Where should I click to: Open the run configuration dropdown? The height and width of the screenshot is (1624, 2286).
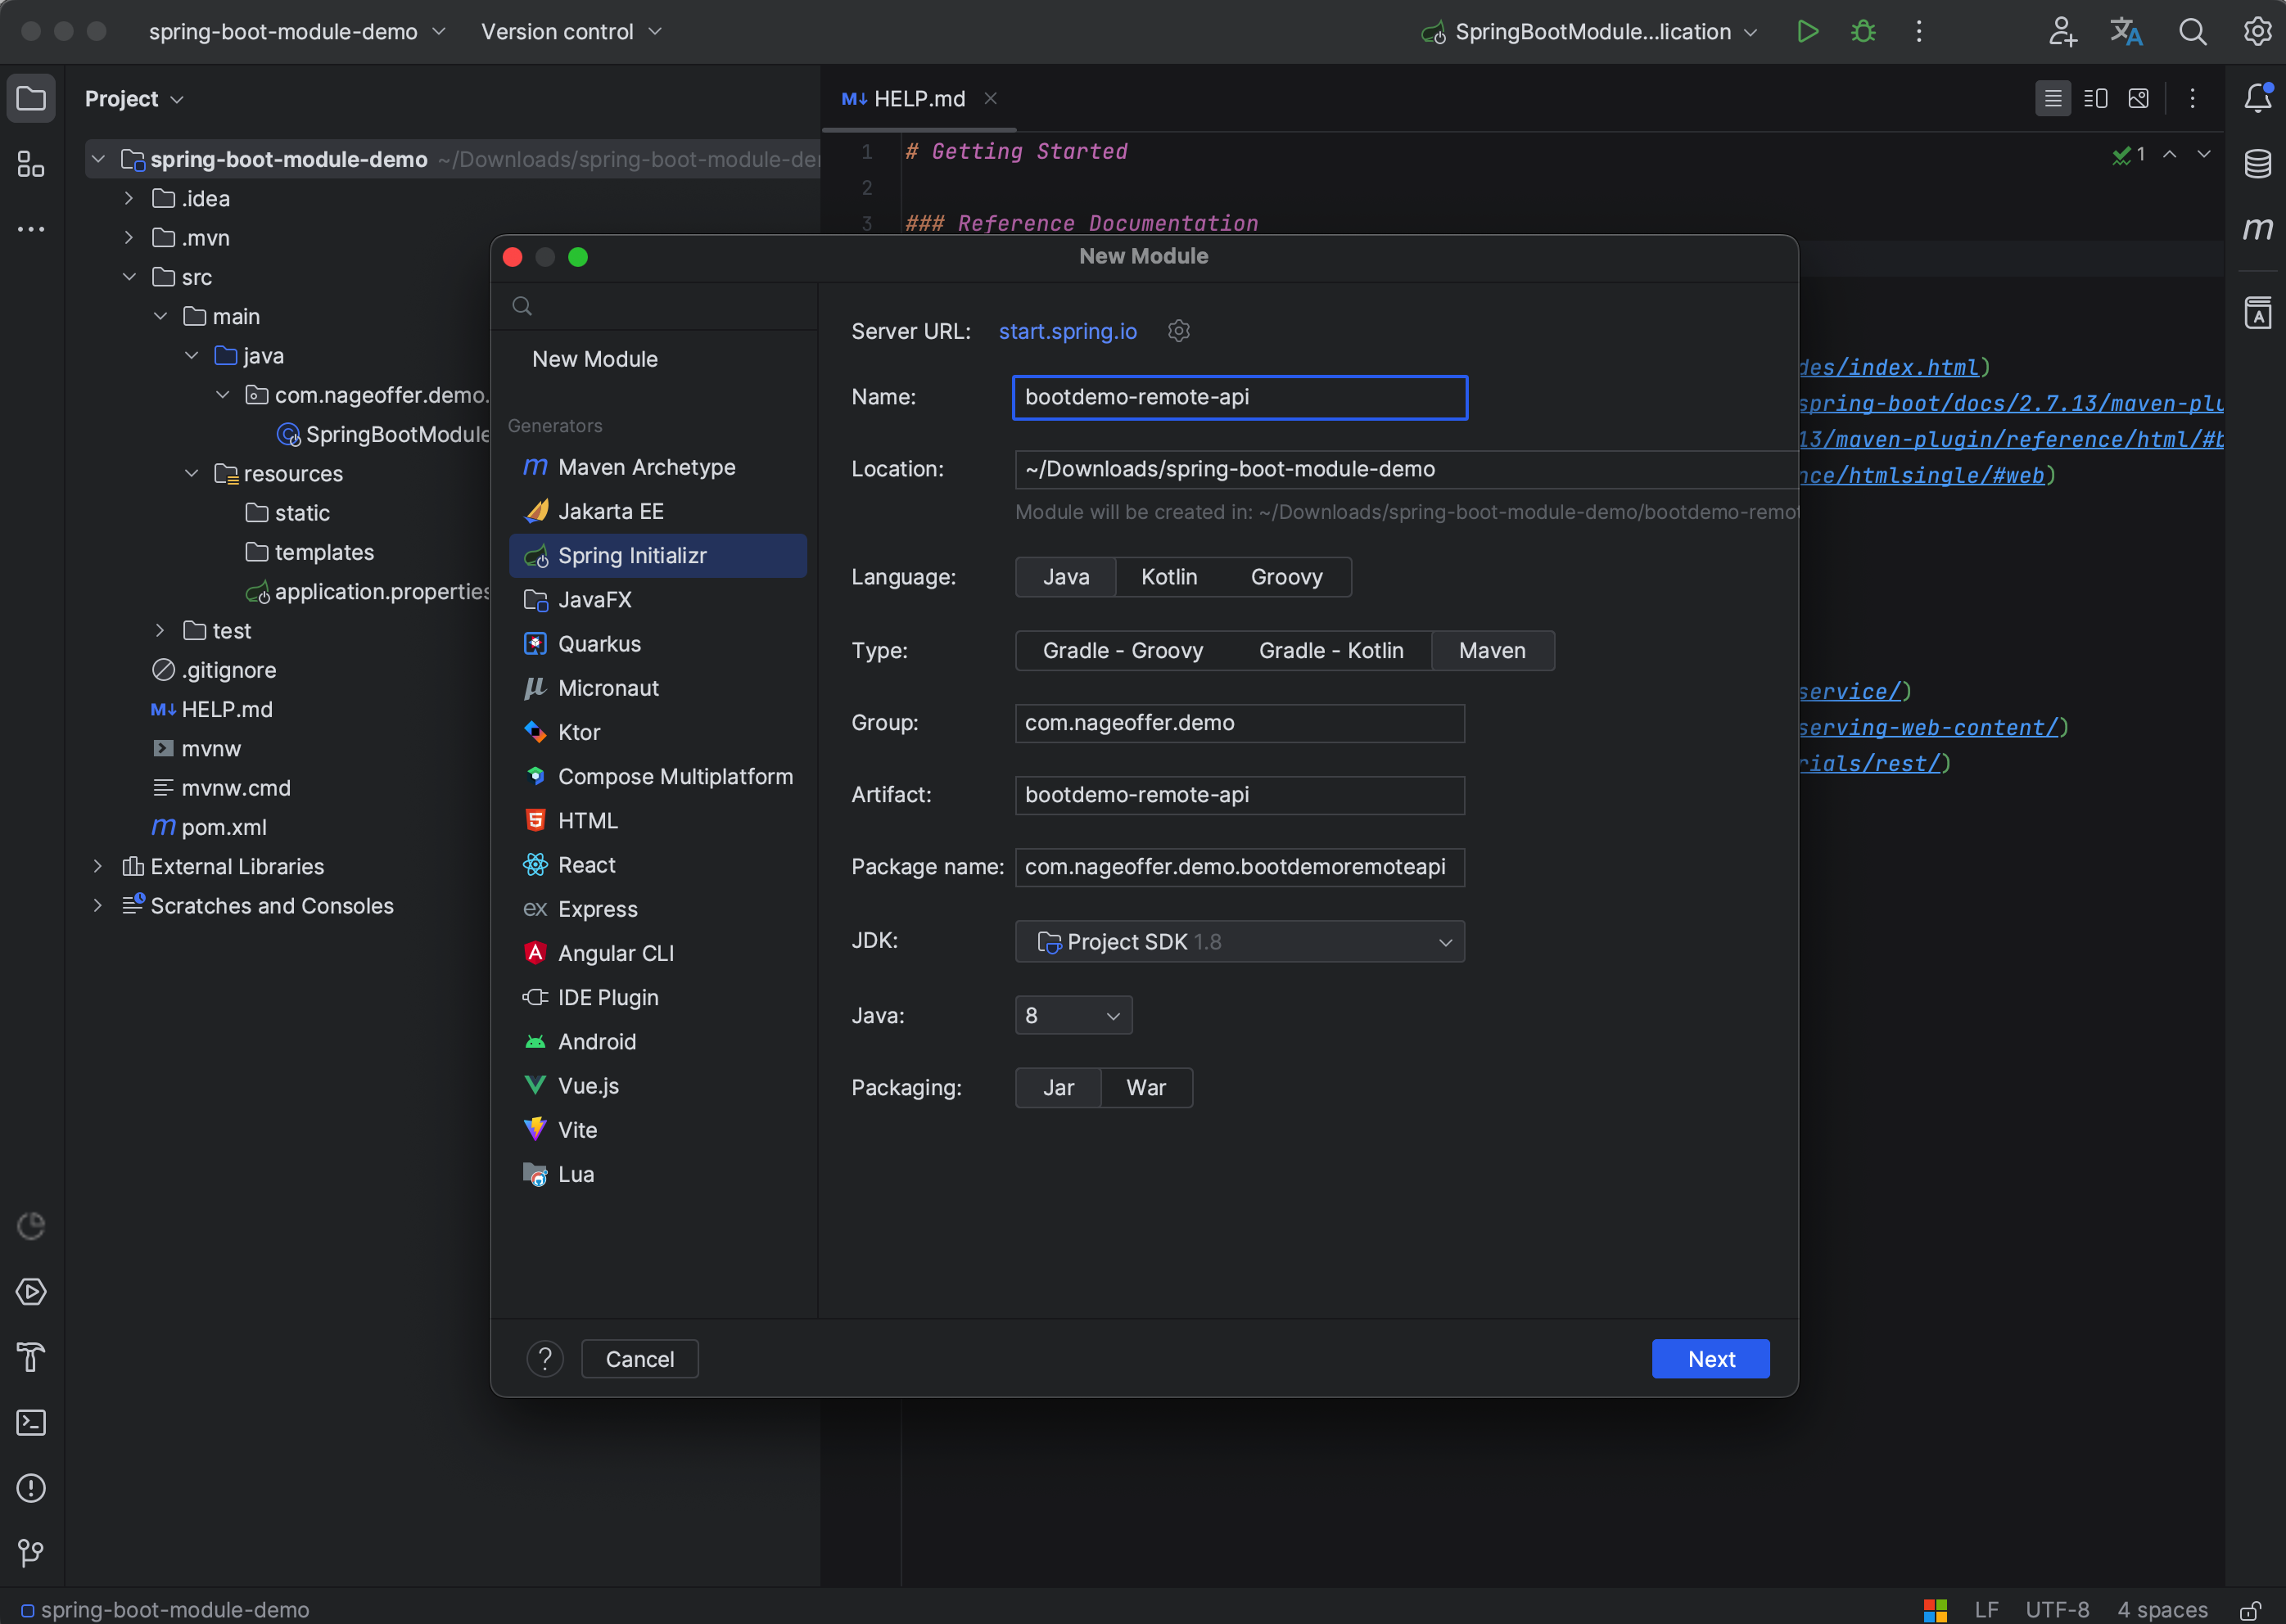(1589, 32)
